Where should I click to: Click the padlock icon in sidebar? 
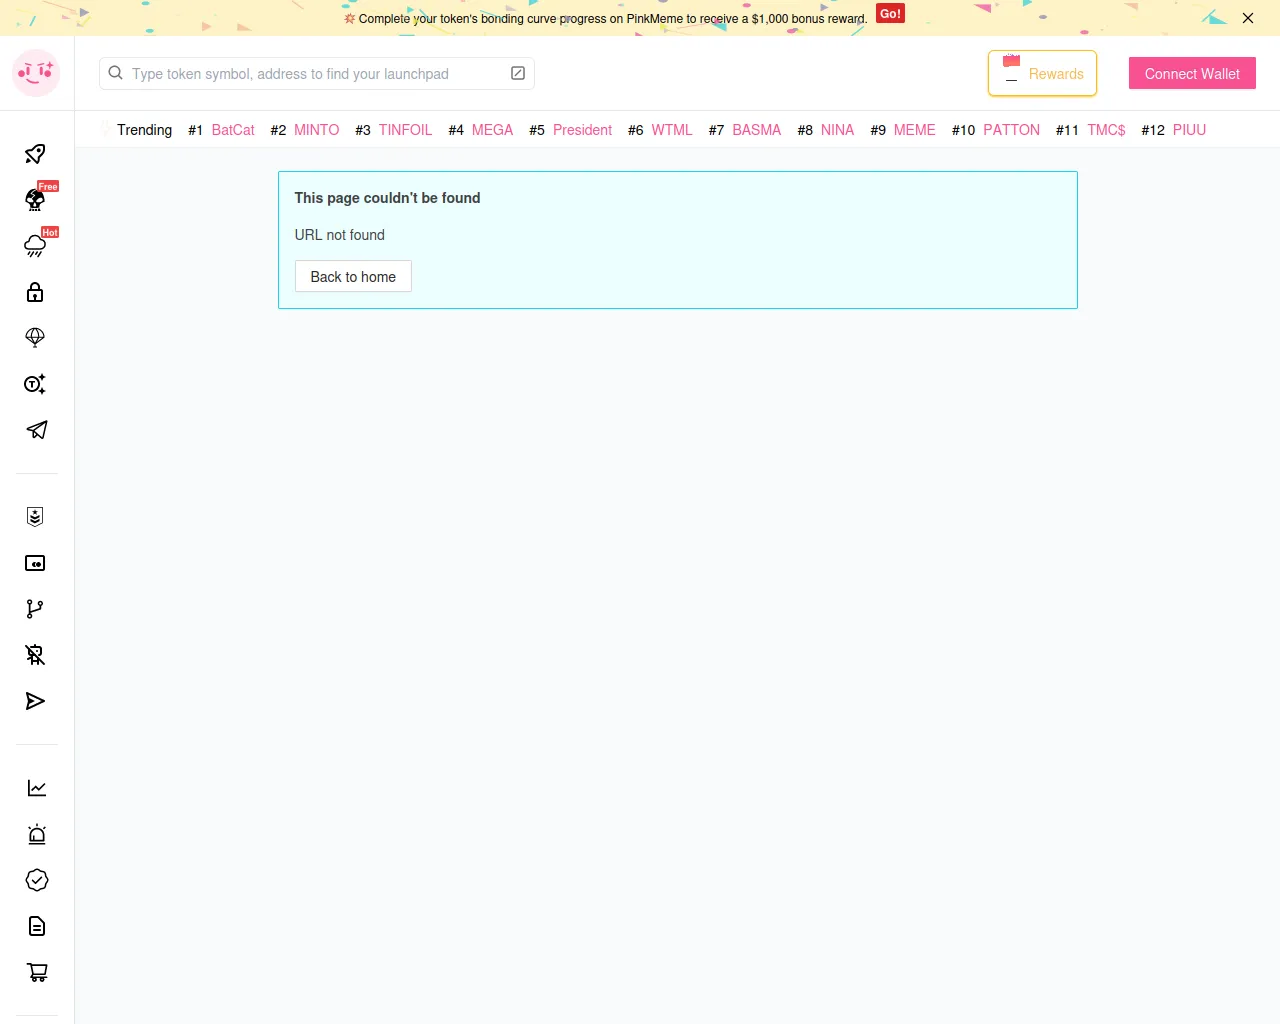35,292
